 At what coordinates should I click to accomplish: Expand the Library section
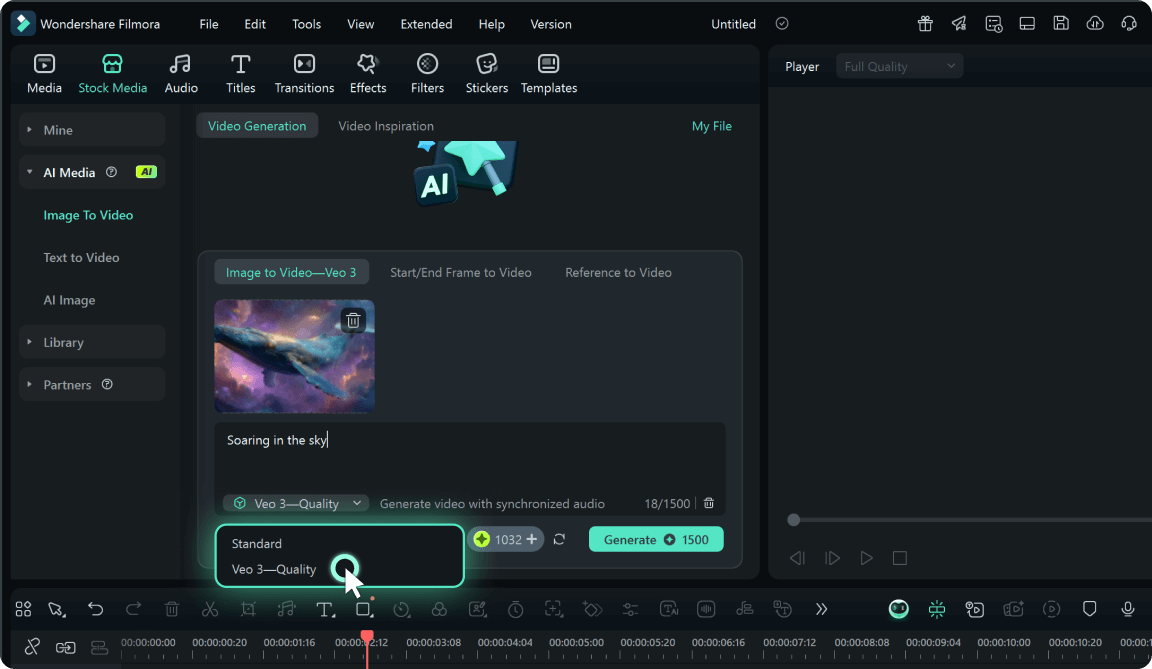[29, 342]
